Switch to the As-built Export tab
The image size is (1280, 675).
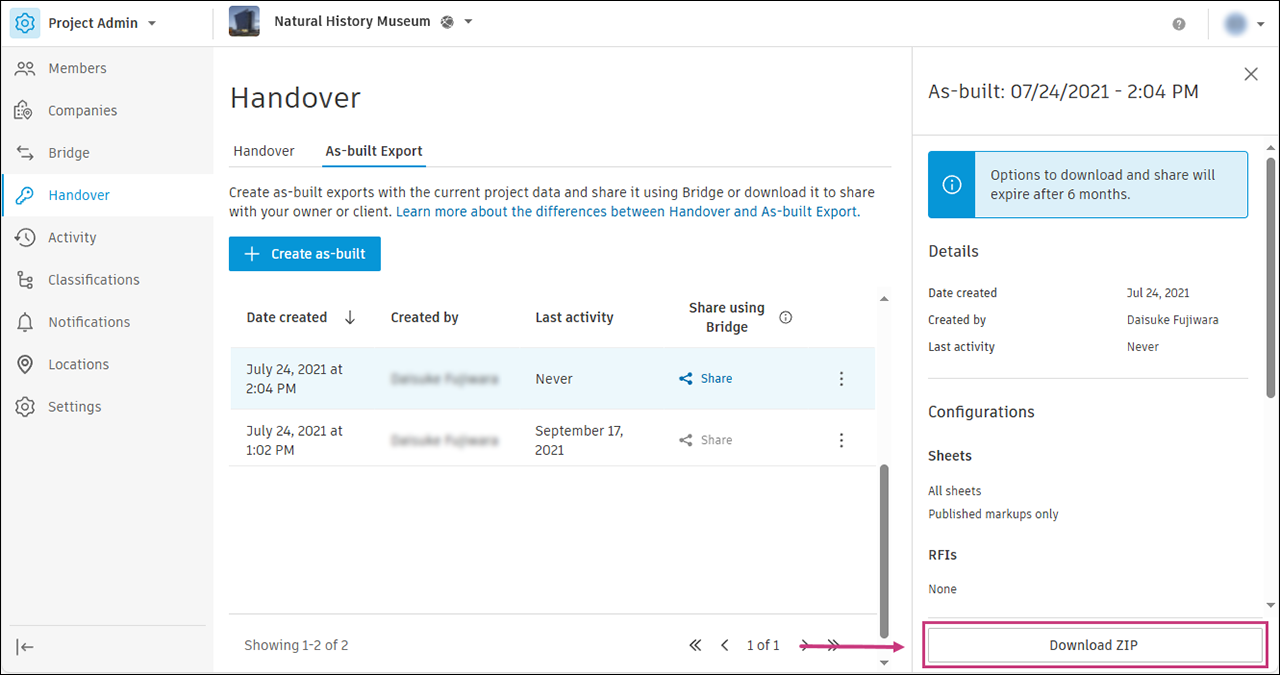374,151
